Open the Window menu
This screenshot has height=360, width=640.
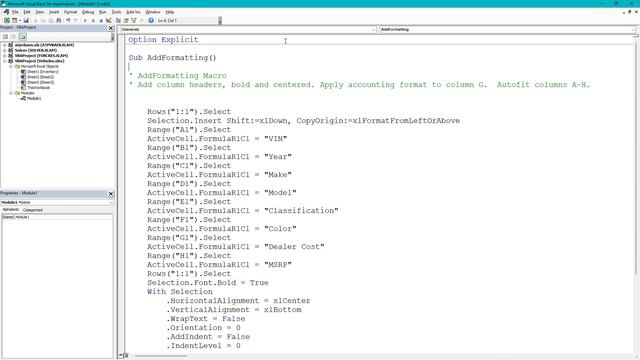coord(153,12)
